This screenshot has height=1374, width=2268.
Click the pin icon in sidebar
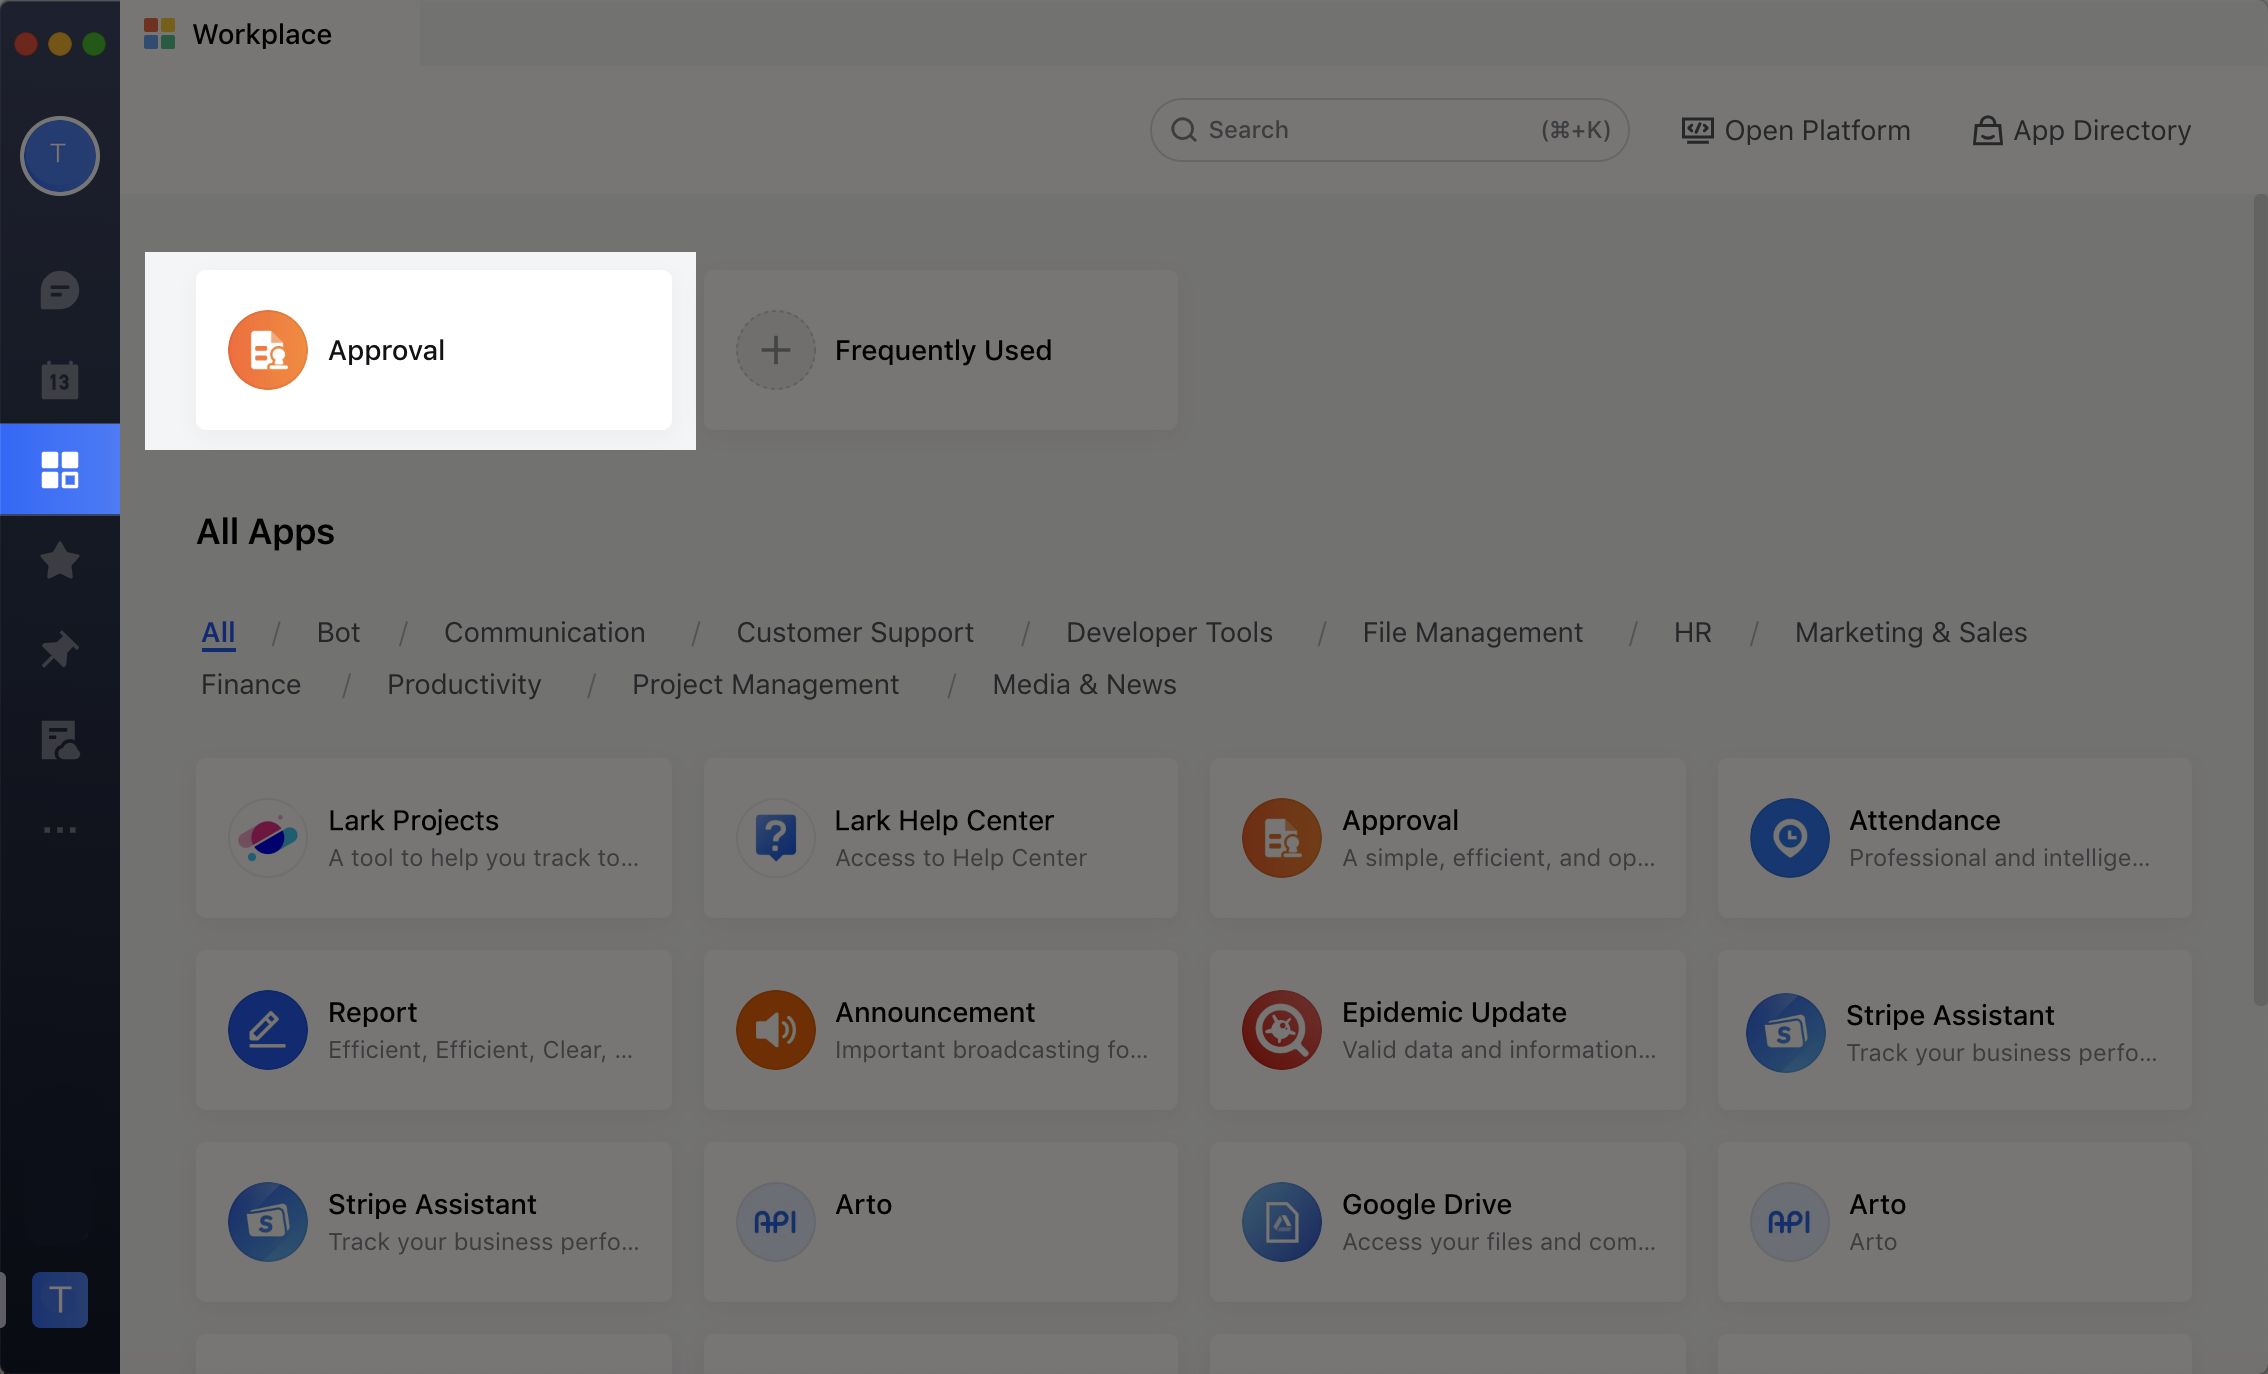click(x=59, y=650)
